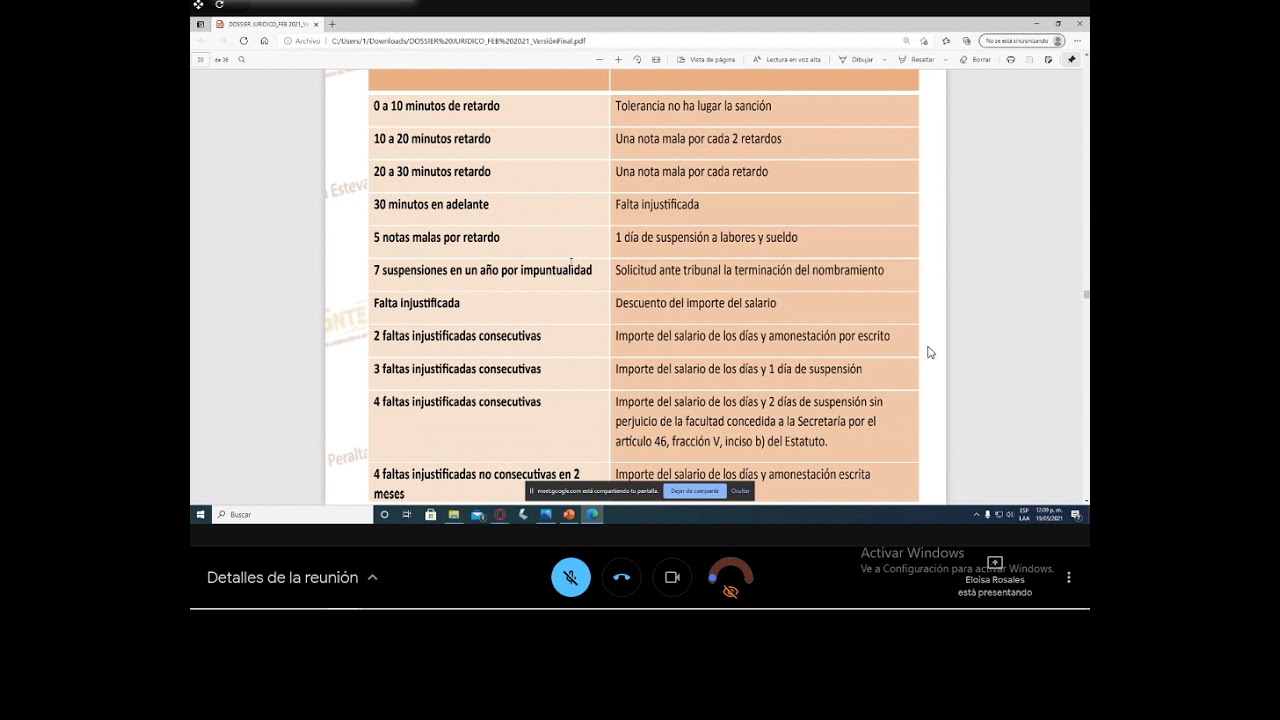Screen dimensions: 1280x720
Task: Start Lectura en voz alta
Action: click(787, 60)
